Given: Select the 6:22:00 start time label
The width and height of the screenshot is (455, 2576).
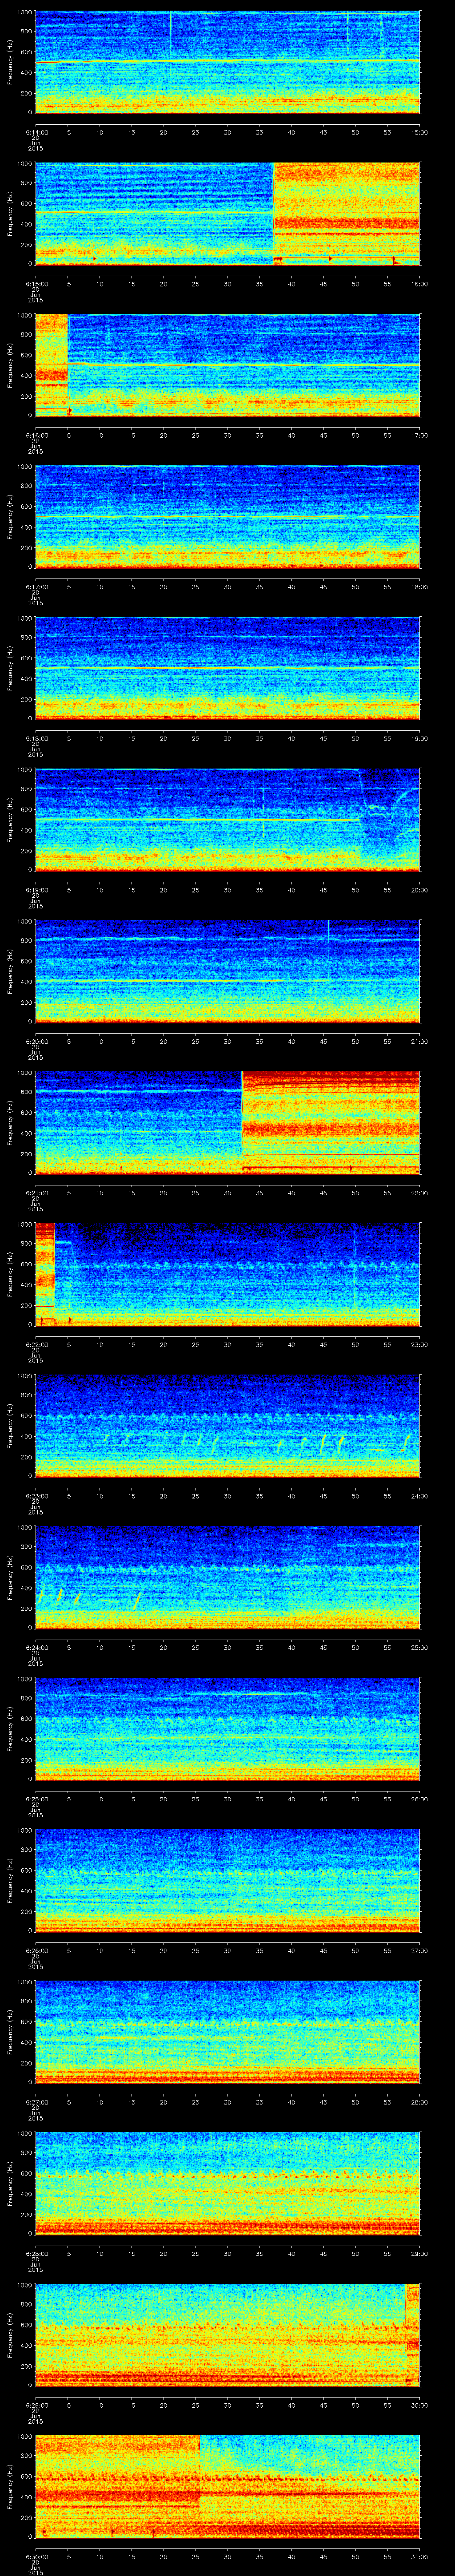Looking at the screenshot, I should (x=36, y=1344).
